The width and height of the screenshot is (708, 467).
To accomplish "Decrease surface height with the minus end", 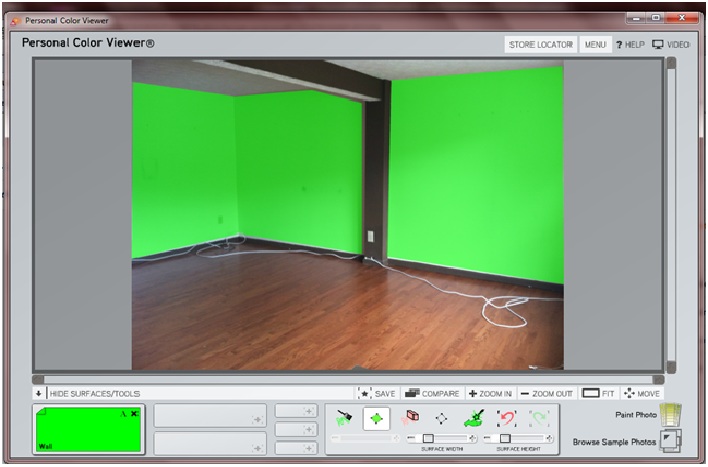I will (487, 438).
